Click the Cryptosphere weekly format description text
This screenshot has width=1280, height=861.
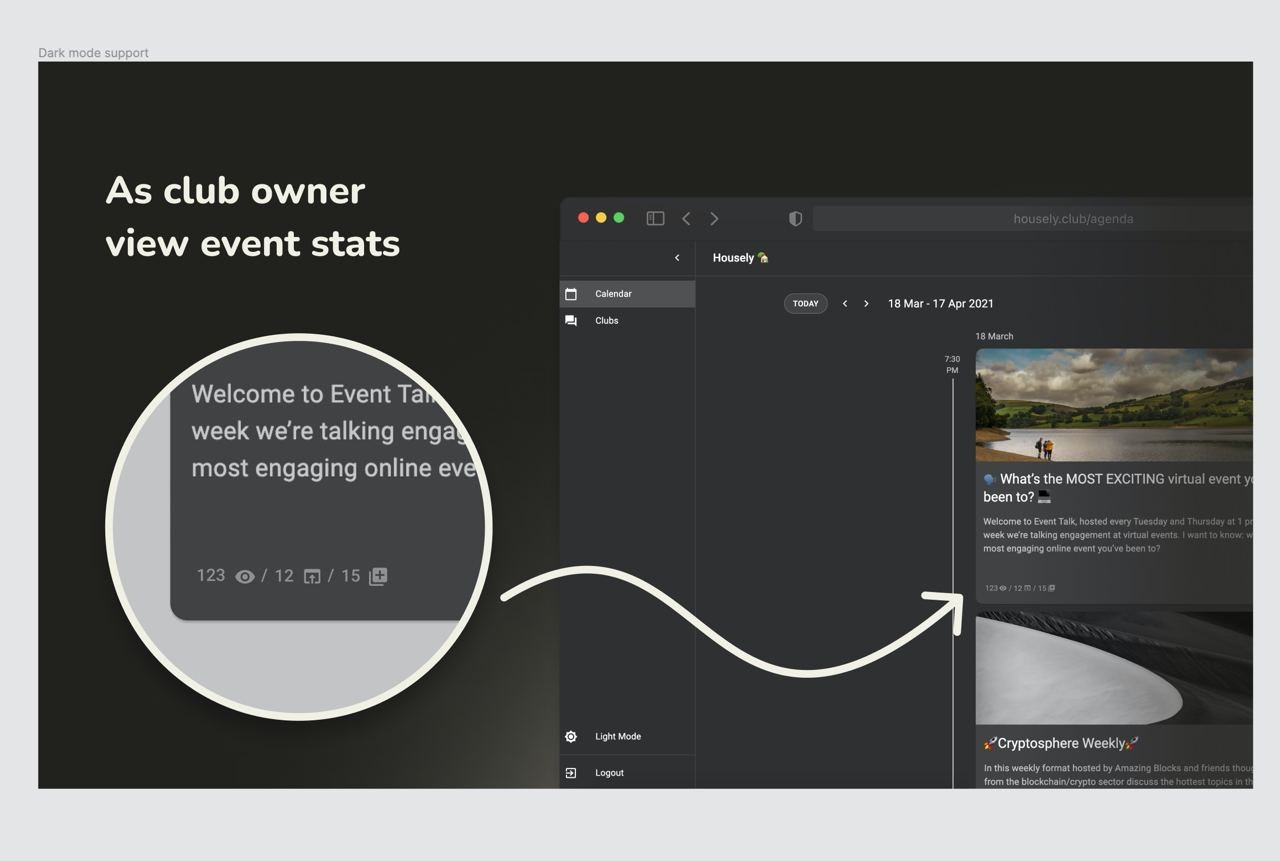[1118, 775]
